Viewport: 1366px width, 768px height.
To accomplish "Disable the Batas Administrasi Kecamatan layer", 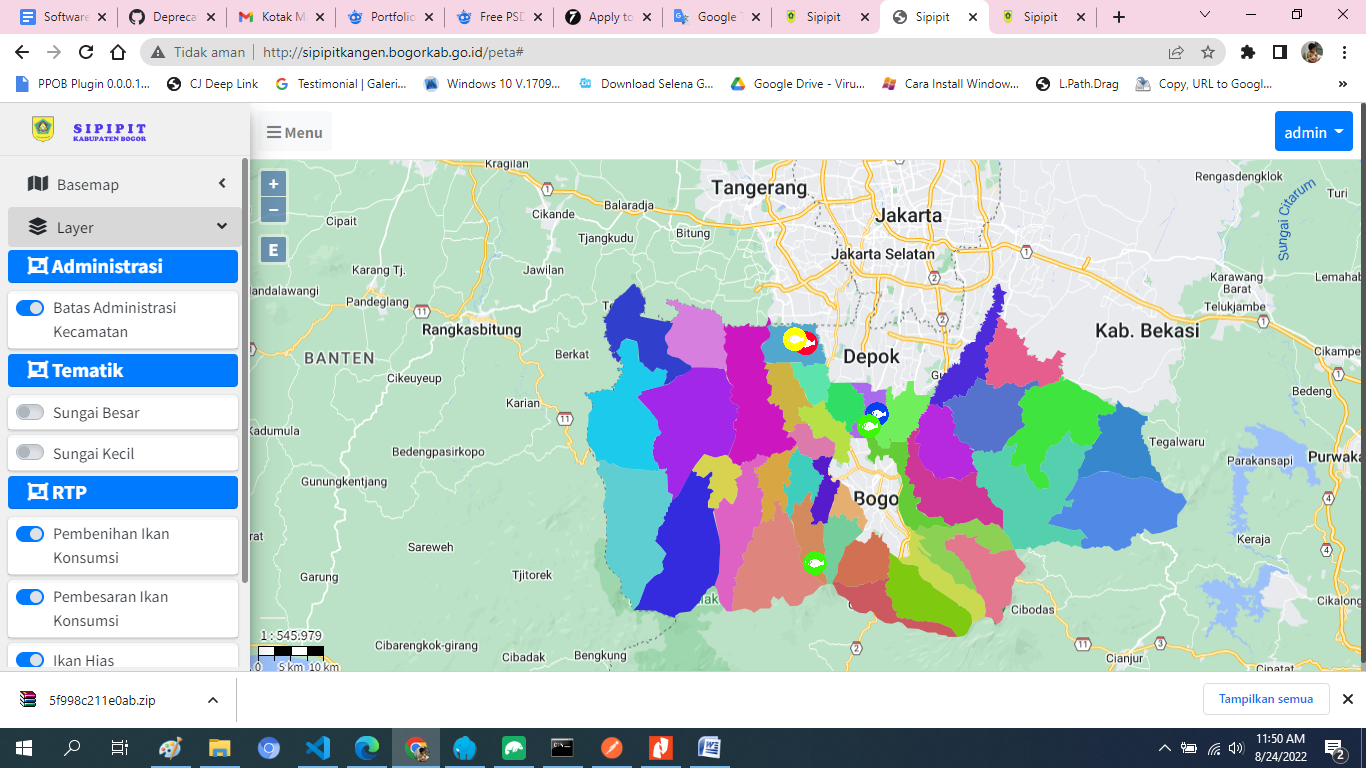I will (x=30, y=308).
